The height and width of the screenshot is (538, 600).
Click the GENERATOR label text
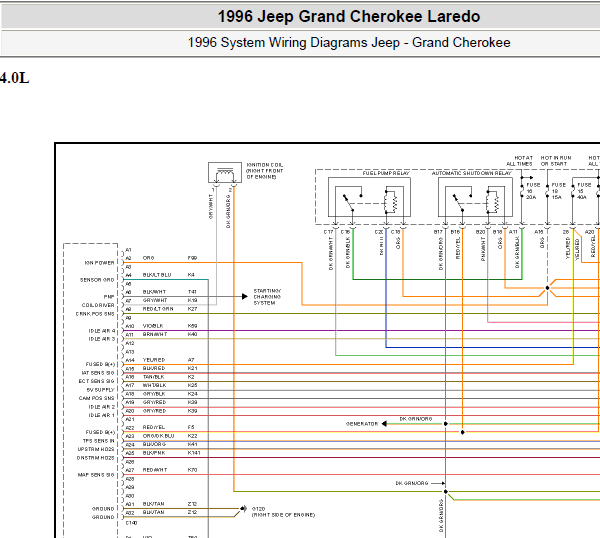pyautogui.click(x=362, y=424)
